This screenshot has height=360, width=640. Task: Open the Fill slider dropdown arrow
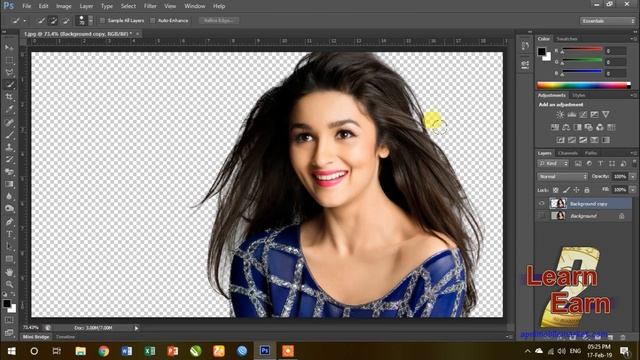[633, 190]
